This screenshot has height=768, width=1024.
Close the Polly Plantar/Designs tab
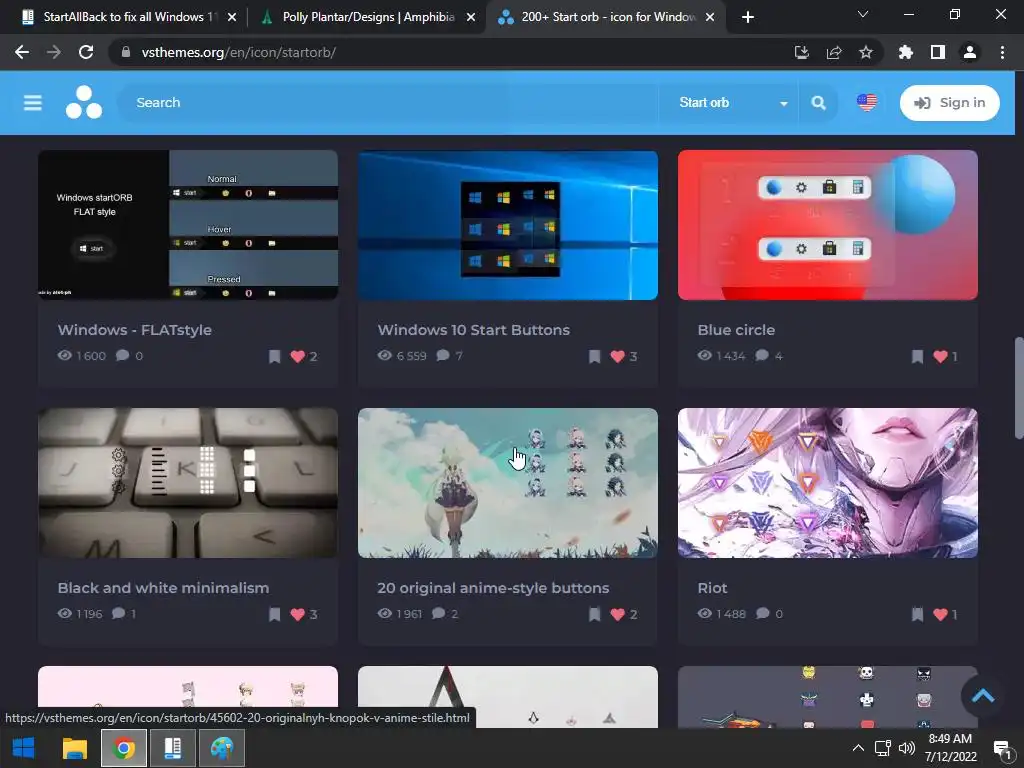tap(471, 18)
